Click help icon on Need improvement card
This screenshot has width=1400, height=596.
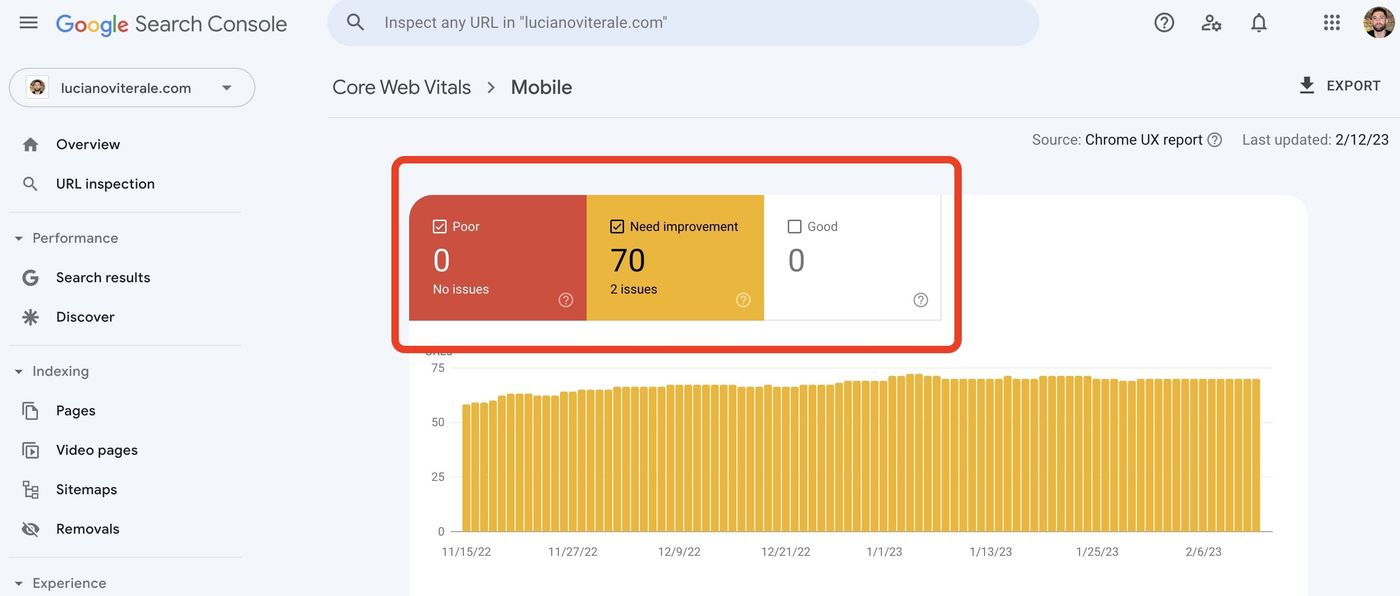743,300
